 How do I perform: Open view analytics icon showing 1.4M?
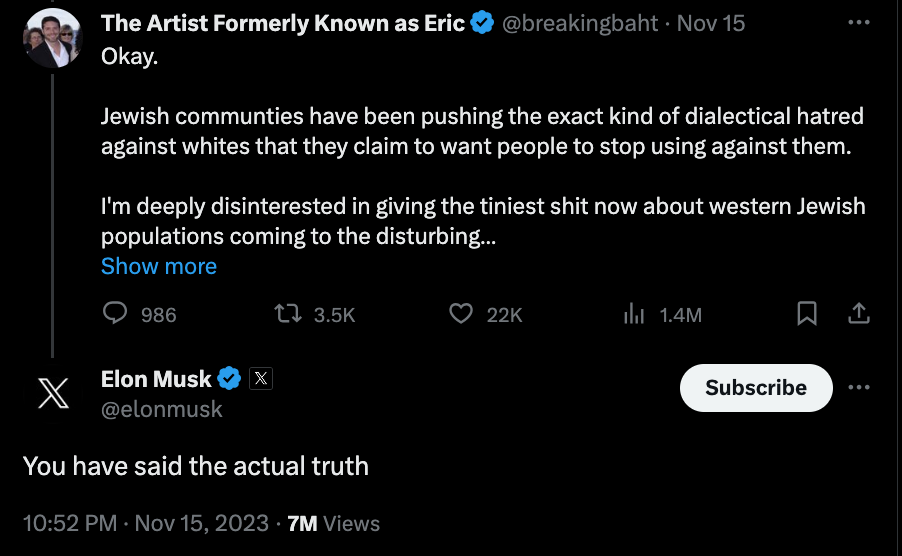634,314
